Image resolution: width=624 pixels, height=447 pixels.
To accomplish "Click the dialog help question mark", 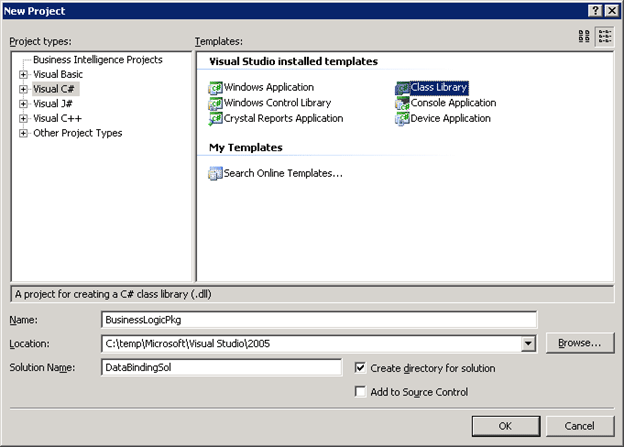I will click(x=595, y=11).
